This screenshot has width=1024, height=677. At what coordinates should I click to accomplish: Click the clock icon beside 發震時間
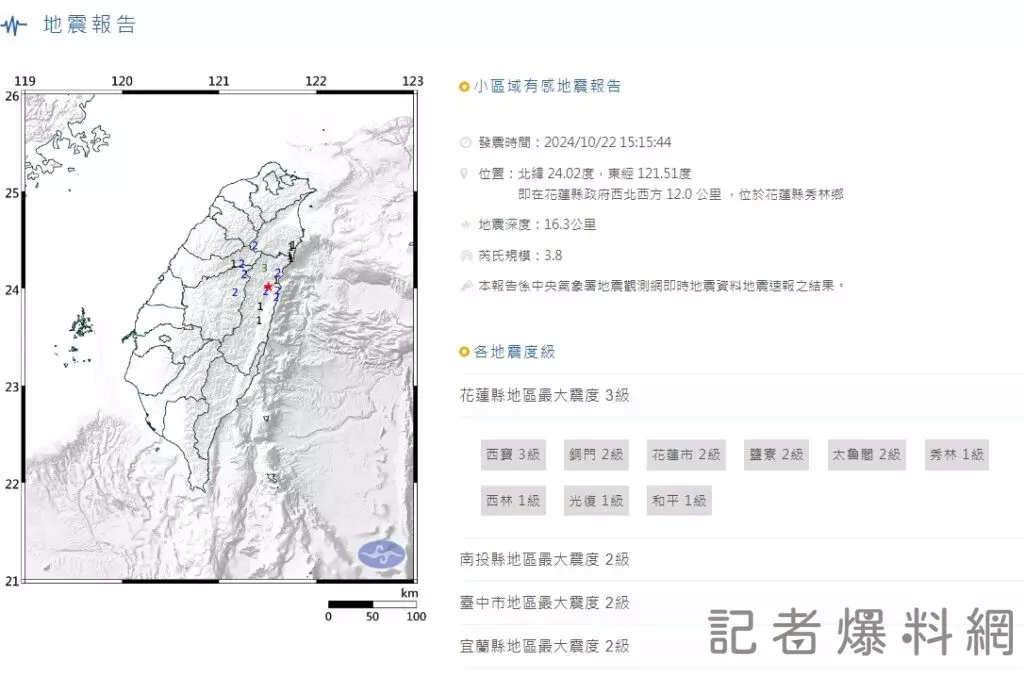(464, 142)
